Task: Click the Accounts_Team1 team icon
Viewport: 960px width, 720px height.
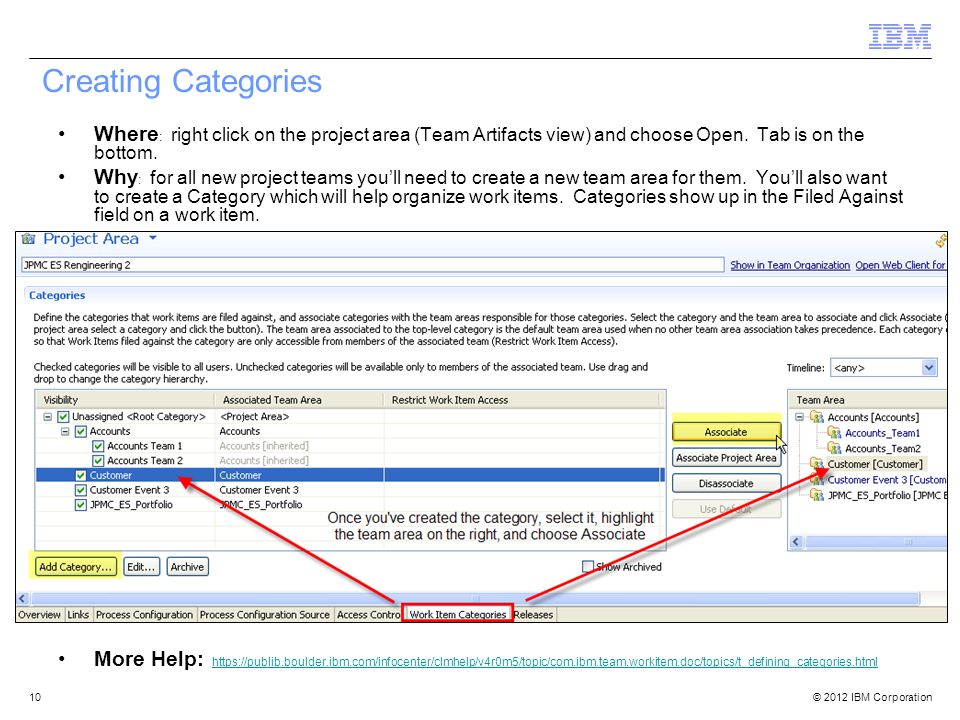Action: 834,433
